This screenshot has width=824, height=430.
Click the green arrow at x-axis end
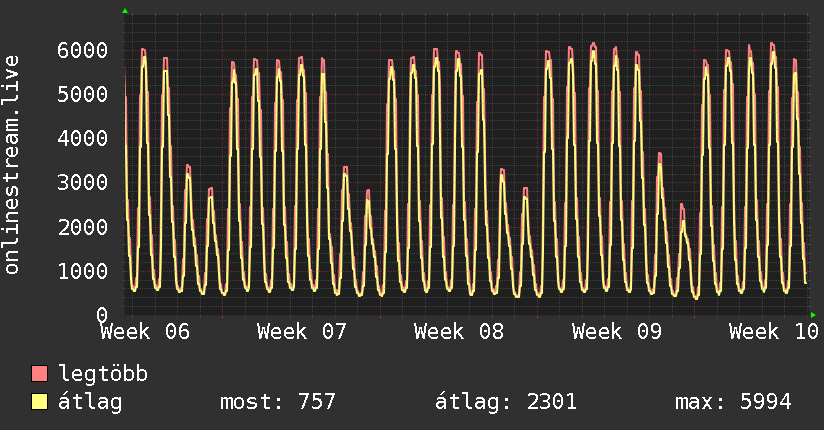click(813, 315)
